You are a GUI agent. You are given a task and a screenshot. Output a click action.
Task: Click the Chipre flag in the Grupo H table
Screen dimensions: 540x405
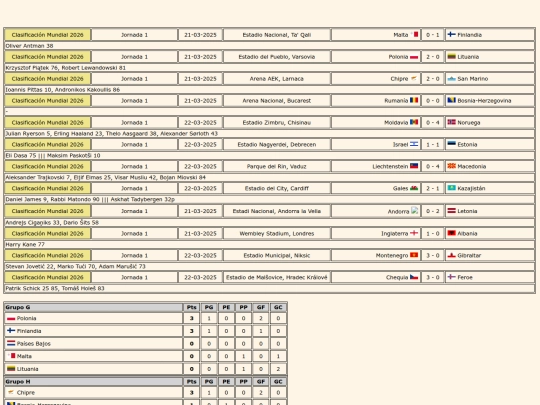[11, 392]
